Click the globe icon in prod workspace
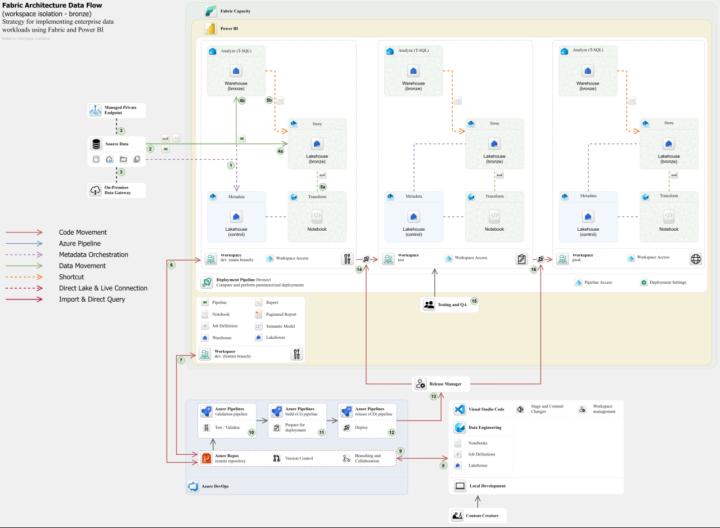This screenshot has width=720, height=528. point(695,259)
